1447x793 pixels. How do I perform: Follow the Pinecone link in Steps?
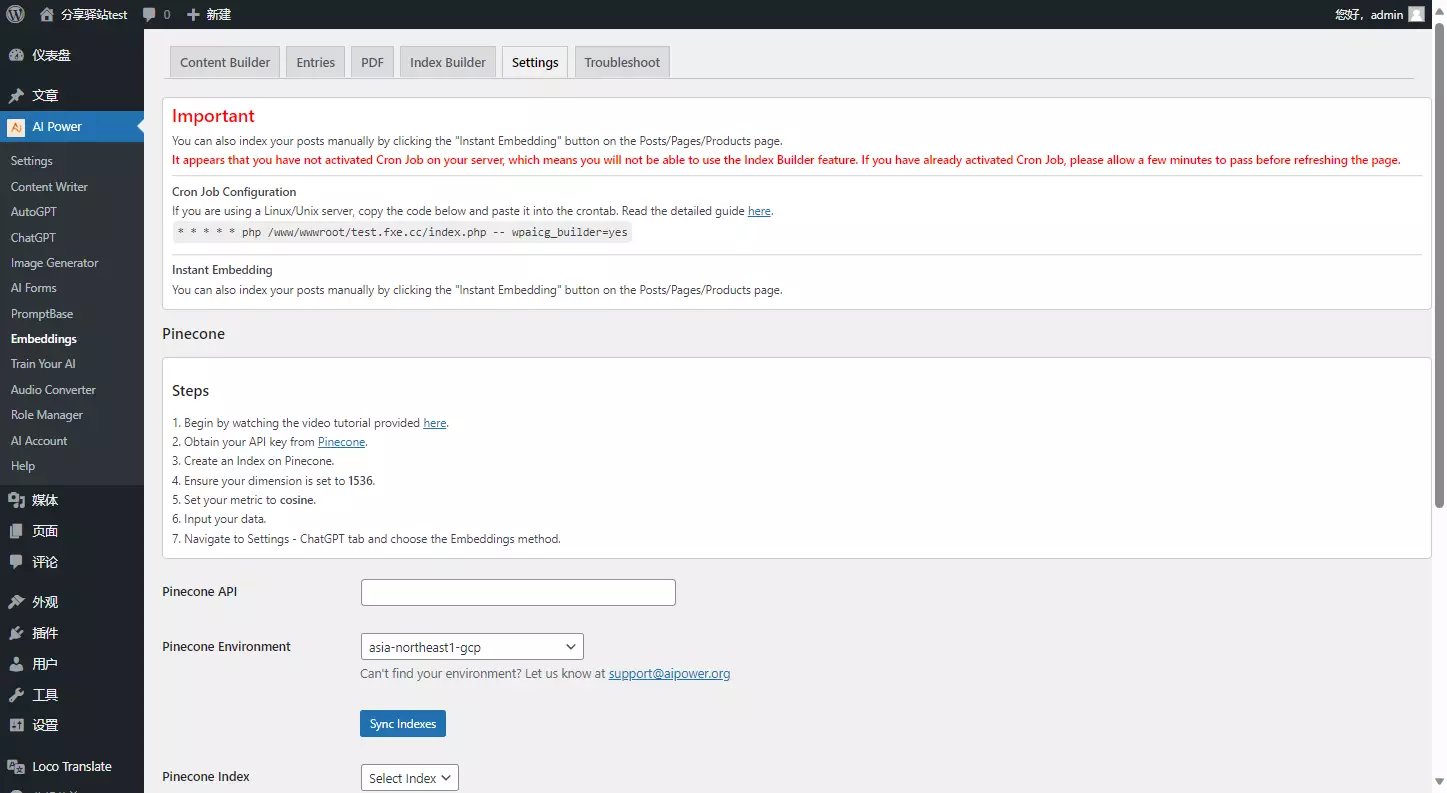(342, 442)
